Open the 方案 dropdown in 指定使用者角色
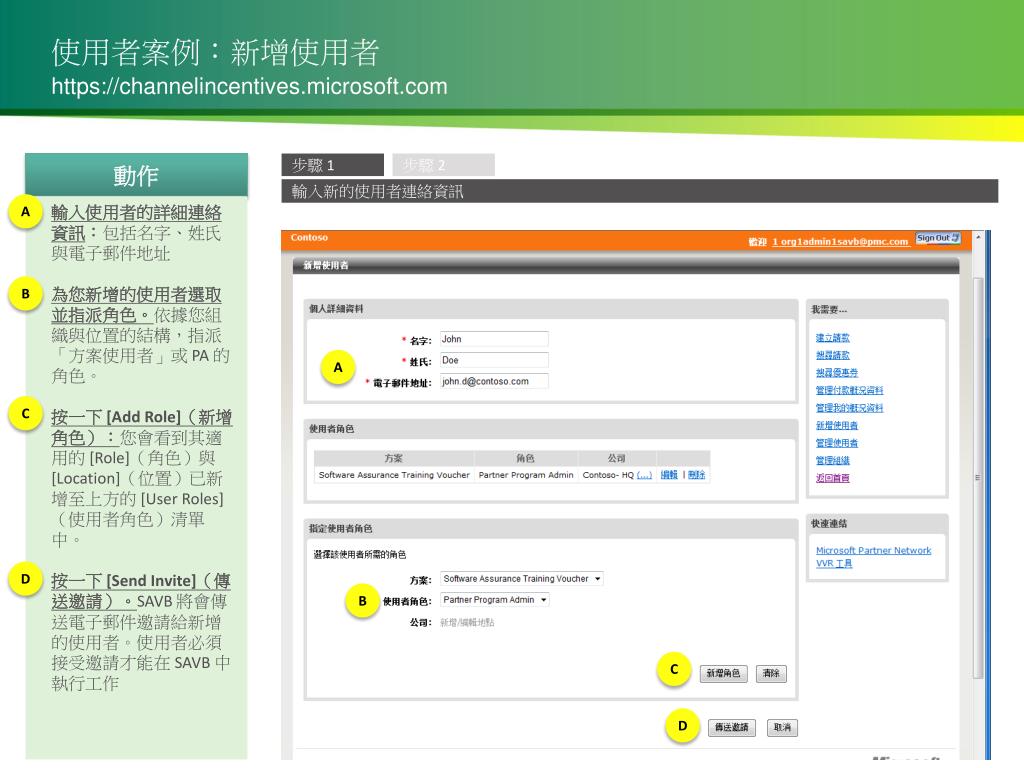 (x=521, y=579)
